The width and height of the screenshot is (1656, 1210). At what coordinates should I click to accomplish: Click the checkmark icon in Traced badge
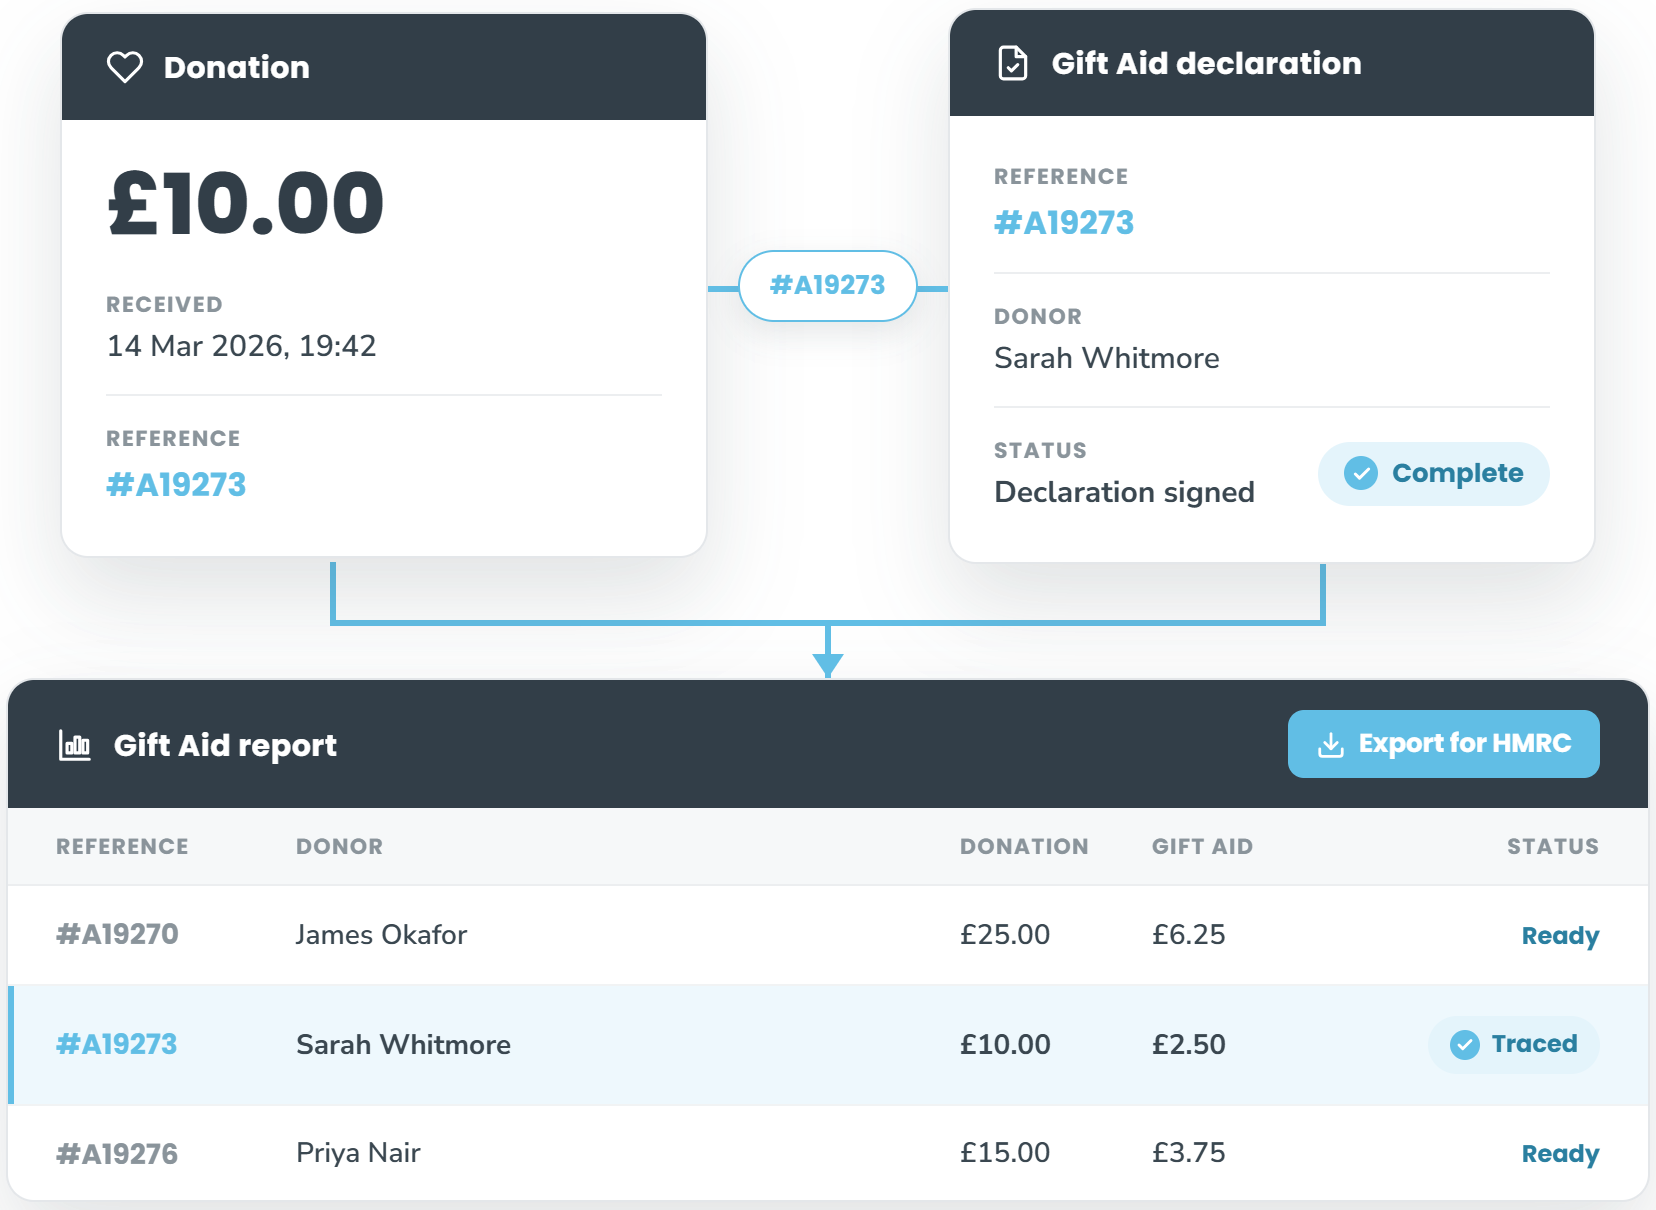1465,1045
